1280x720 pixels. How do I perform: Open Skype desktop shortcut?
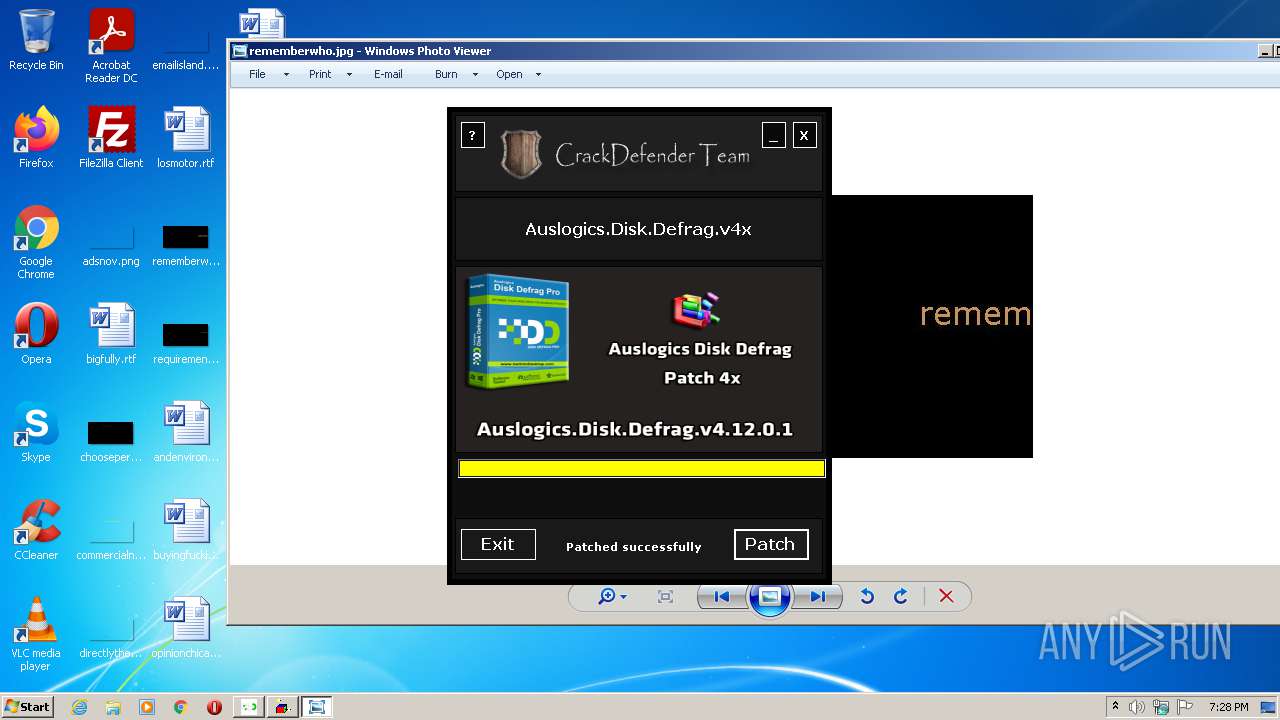36,432
